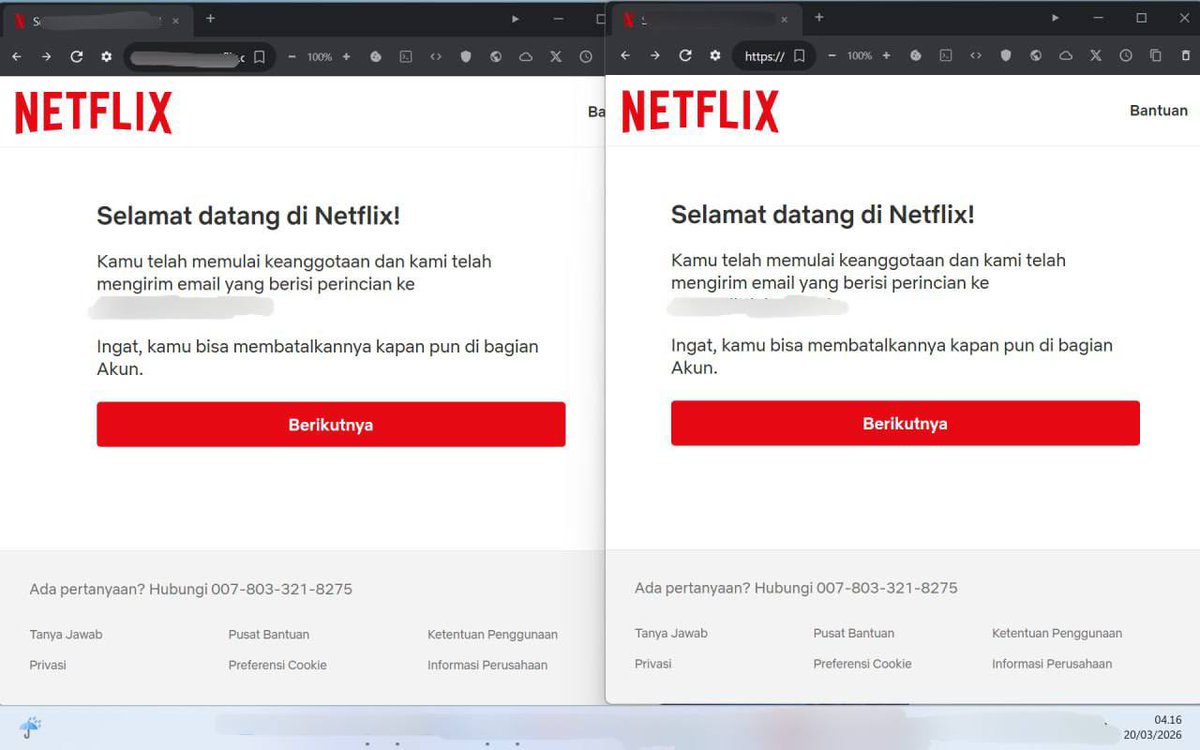
Task: Click the globe icon in left window toolbar
Action: [x=496, y=57]
